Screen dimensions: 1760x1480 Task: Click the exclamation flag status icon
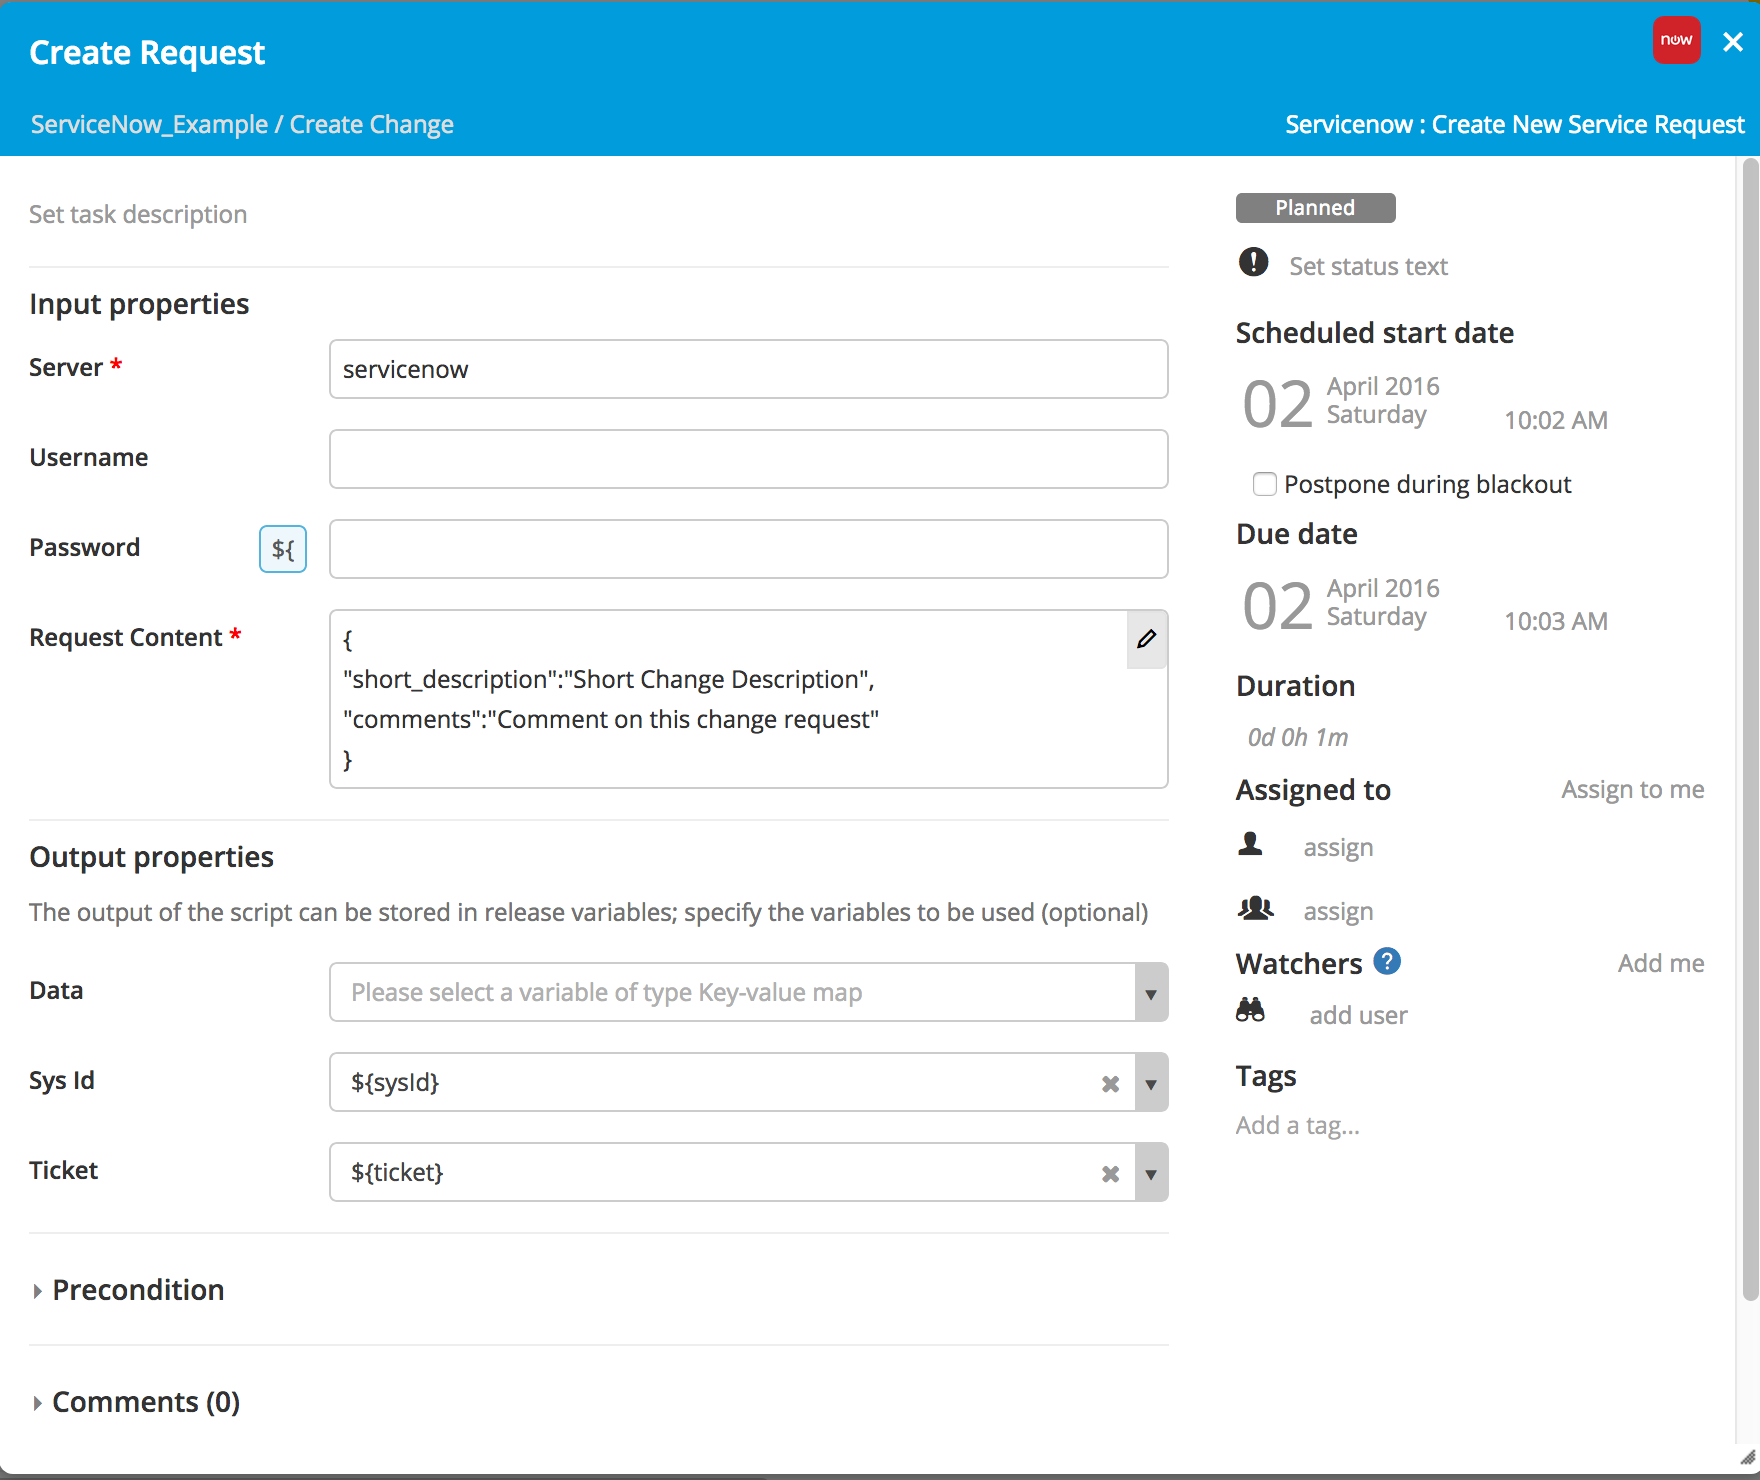coord(1253,262)
